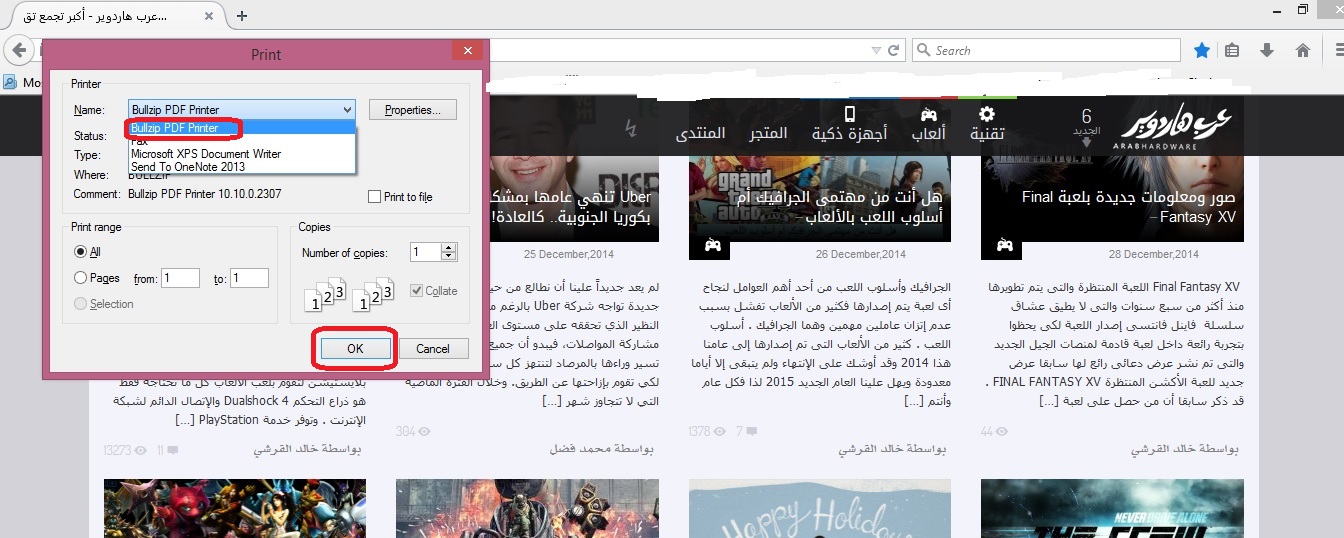Decrease number of copies with down arrow

coord(449,258)
